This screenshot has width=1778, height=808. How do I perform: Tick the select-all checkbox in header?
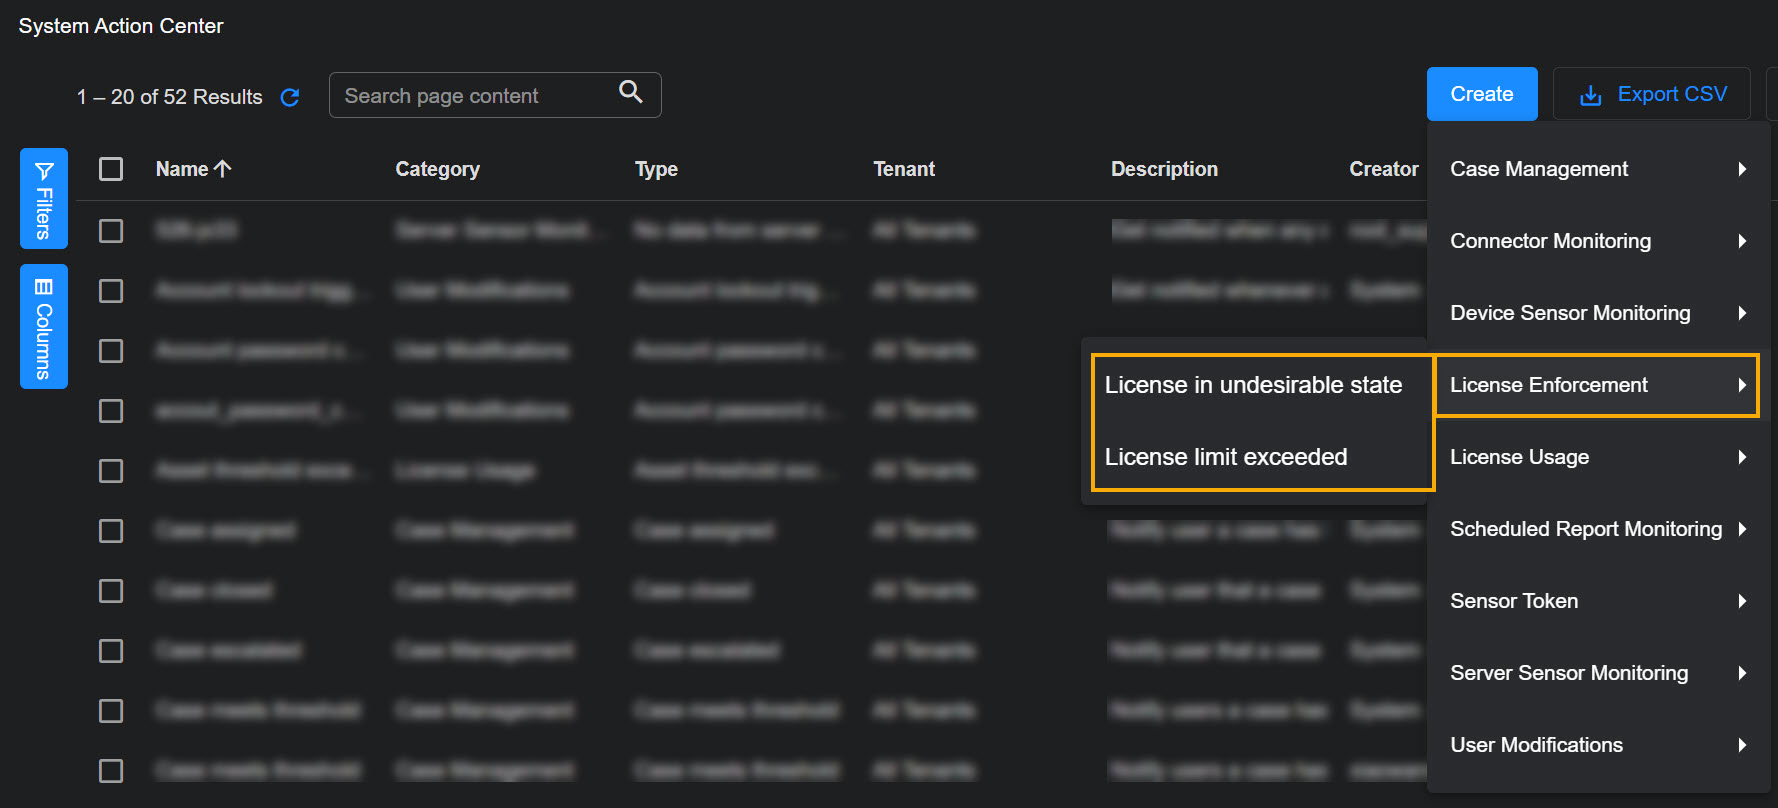[x=111, y=169]
